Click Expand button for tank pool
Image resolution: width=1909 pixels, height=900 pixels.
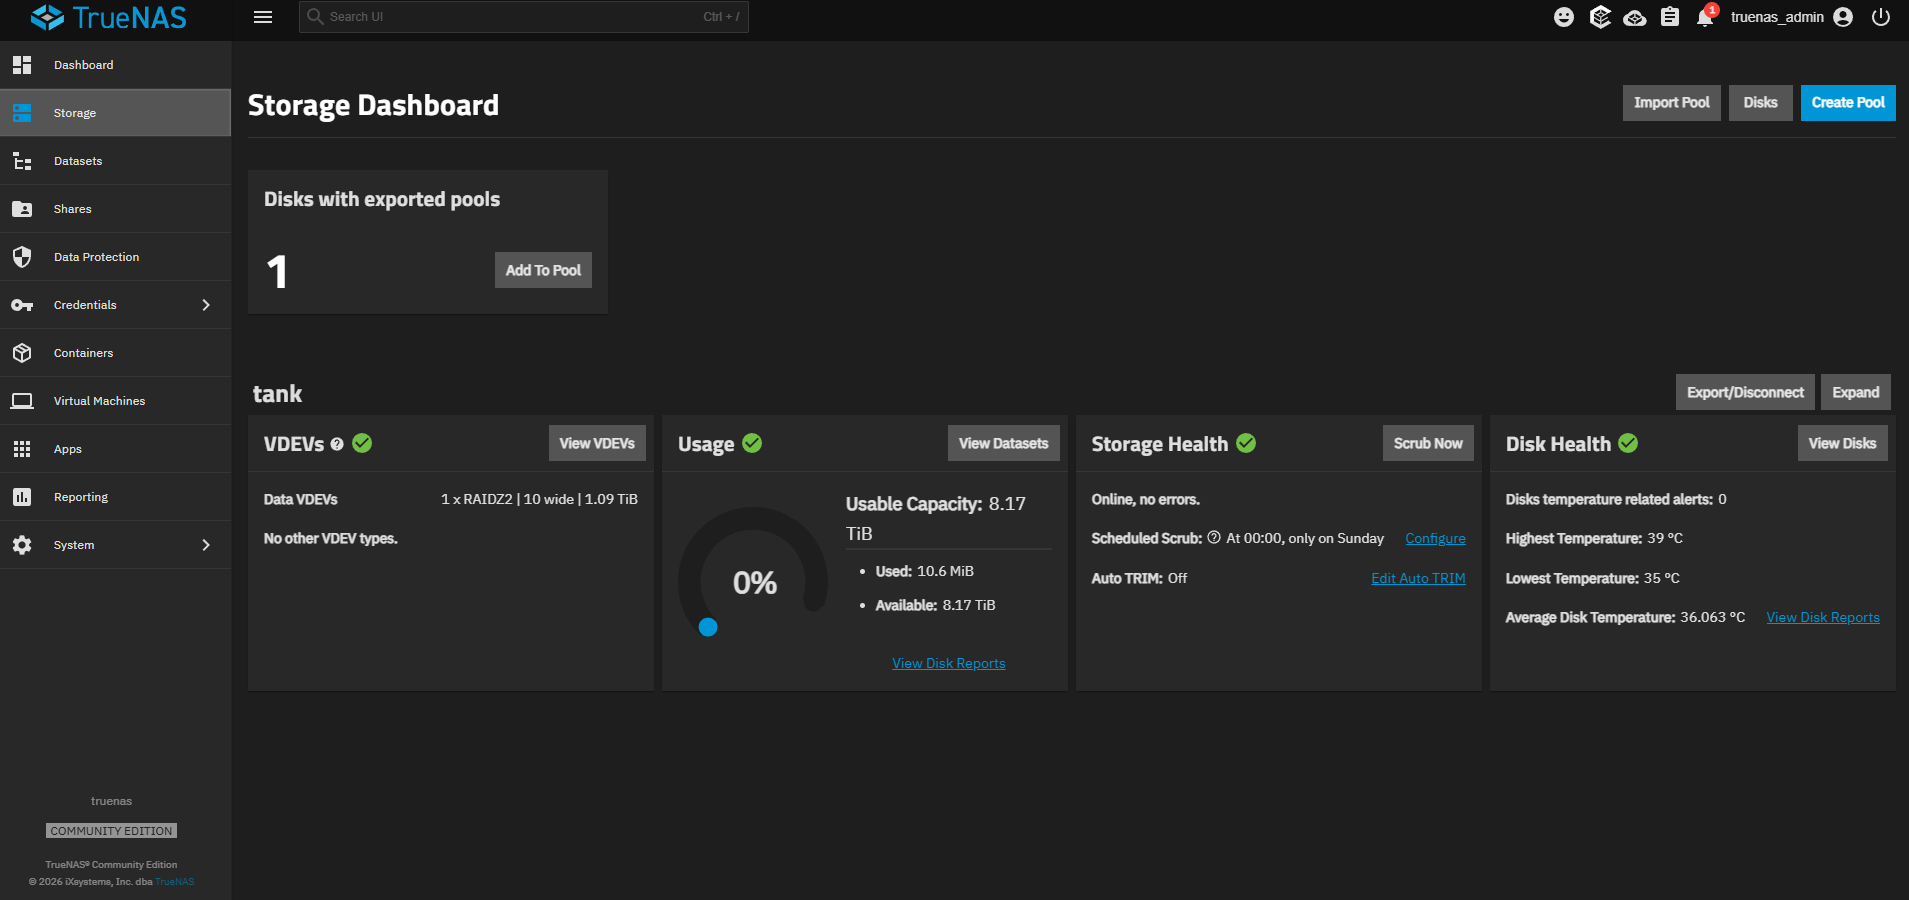pyautogui.click(x=1856, y=392)
